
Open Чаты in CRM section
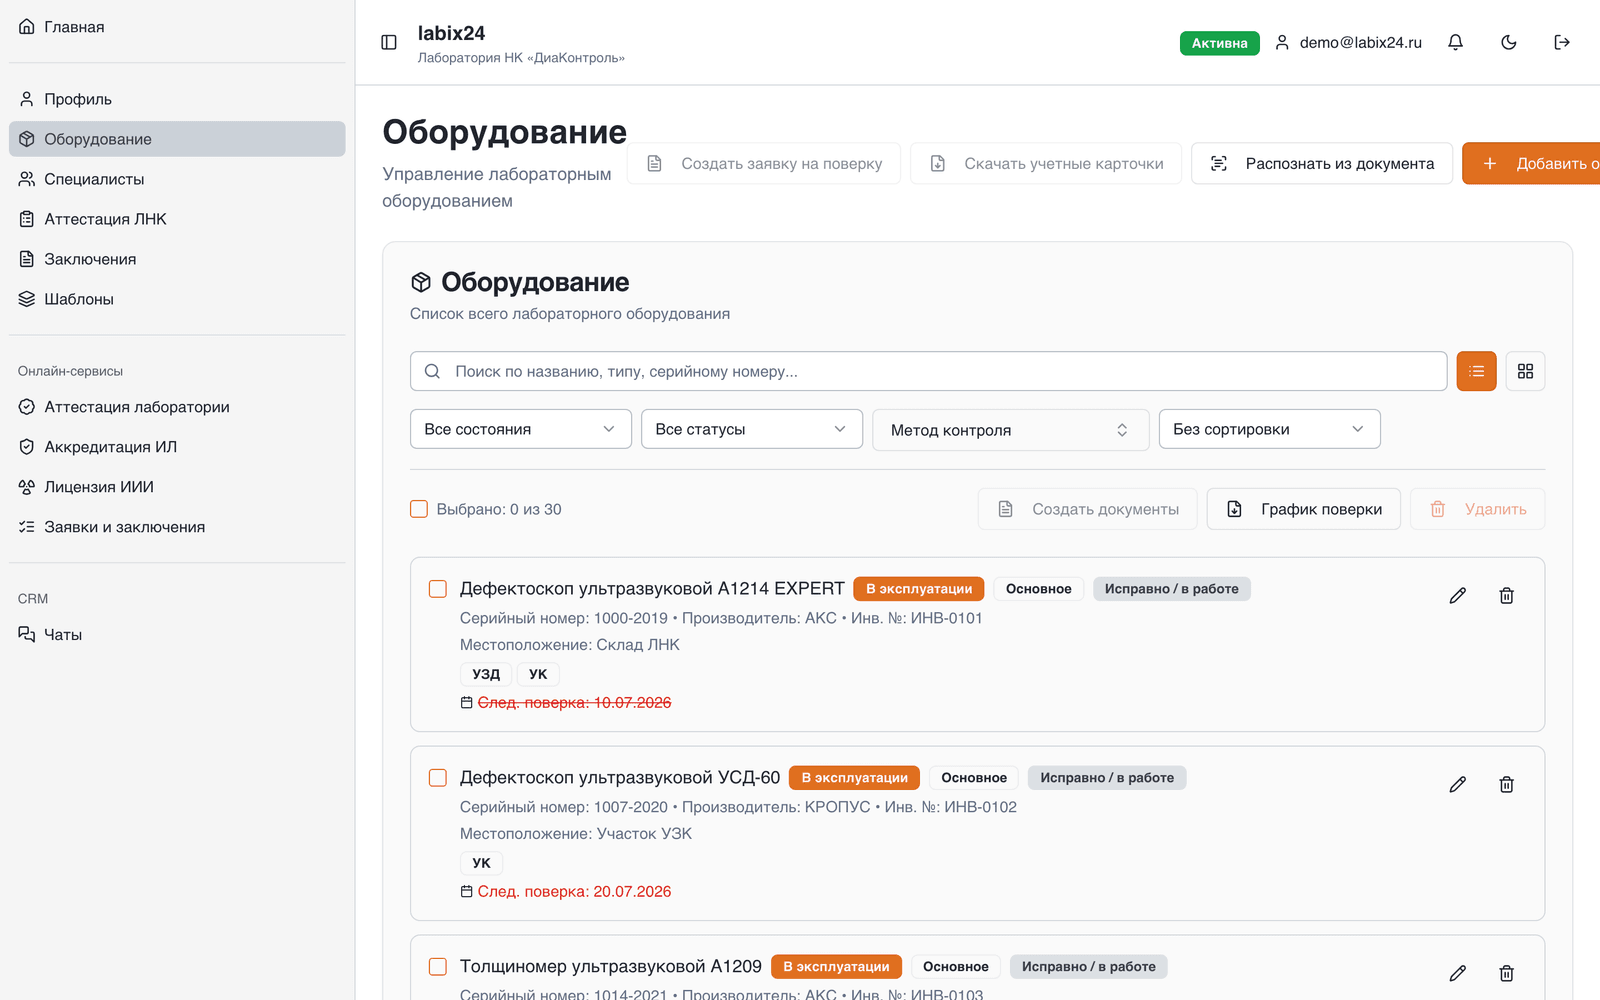(x=177, y=635)
